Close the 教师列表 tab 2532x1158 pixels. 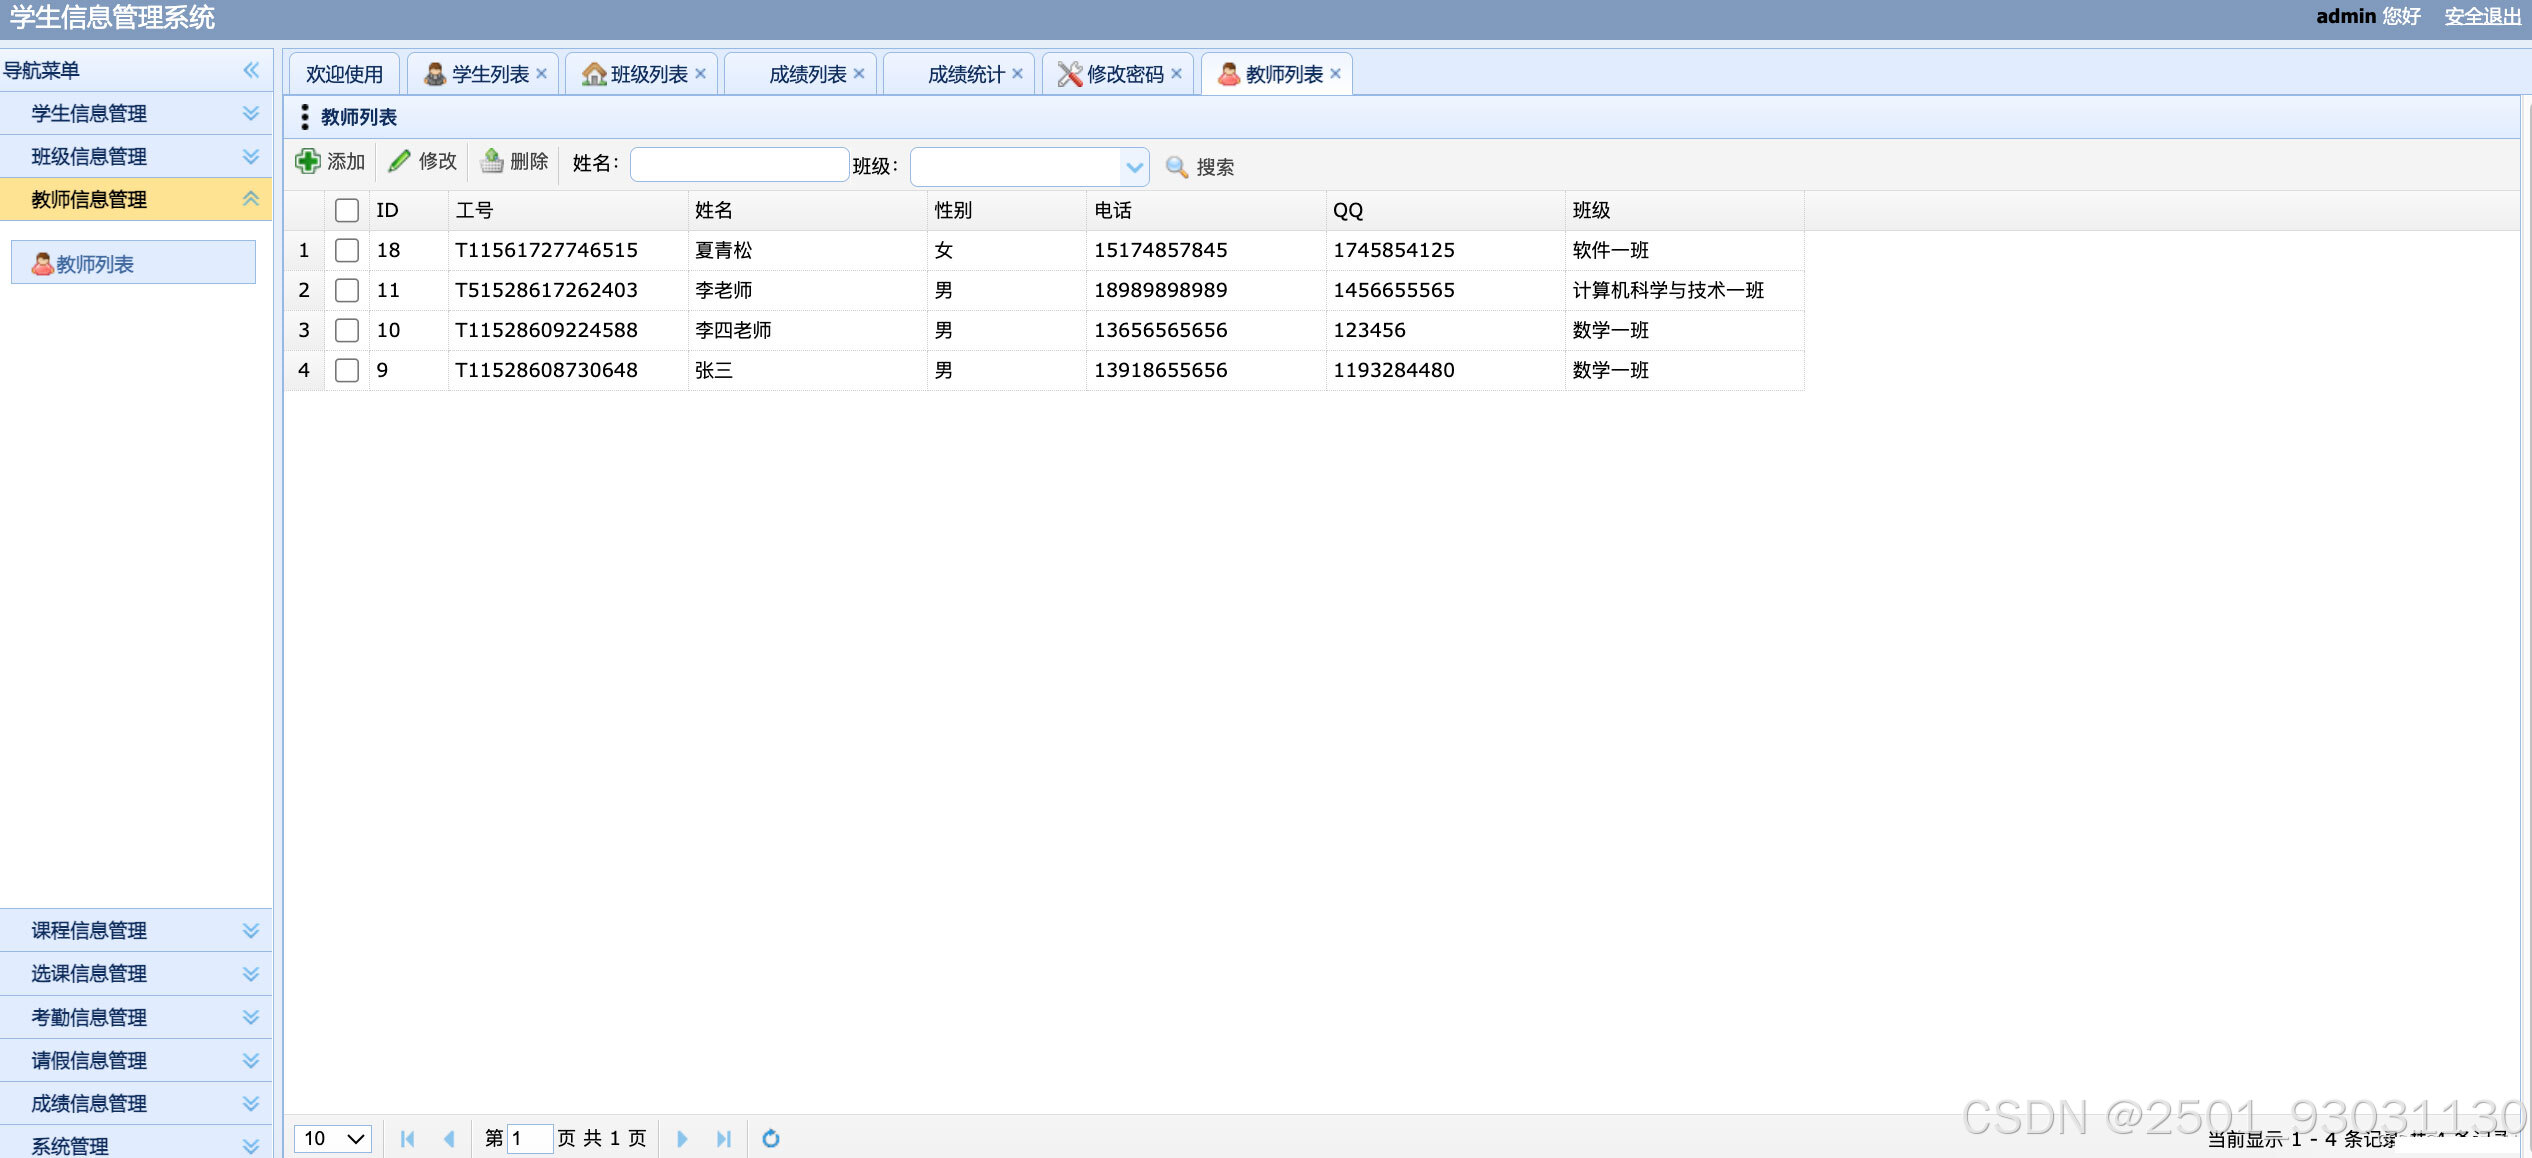pyautogui.click(x=1335, y=74)
